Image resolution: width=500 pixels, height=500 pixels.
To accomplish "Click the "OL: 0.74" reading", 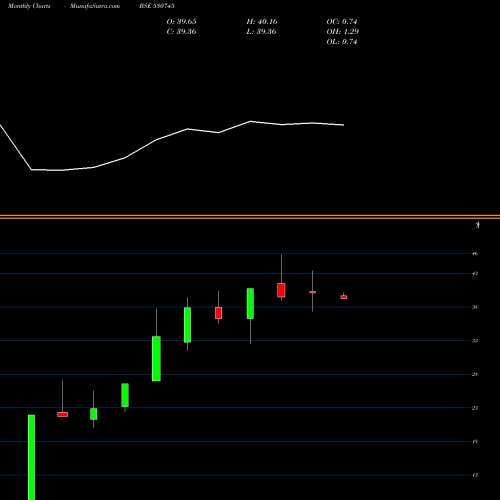I will click(x=342, y=42).
